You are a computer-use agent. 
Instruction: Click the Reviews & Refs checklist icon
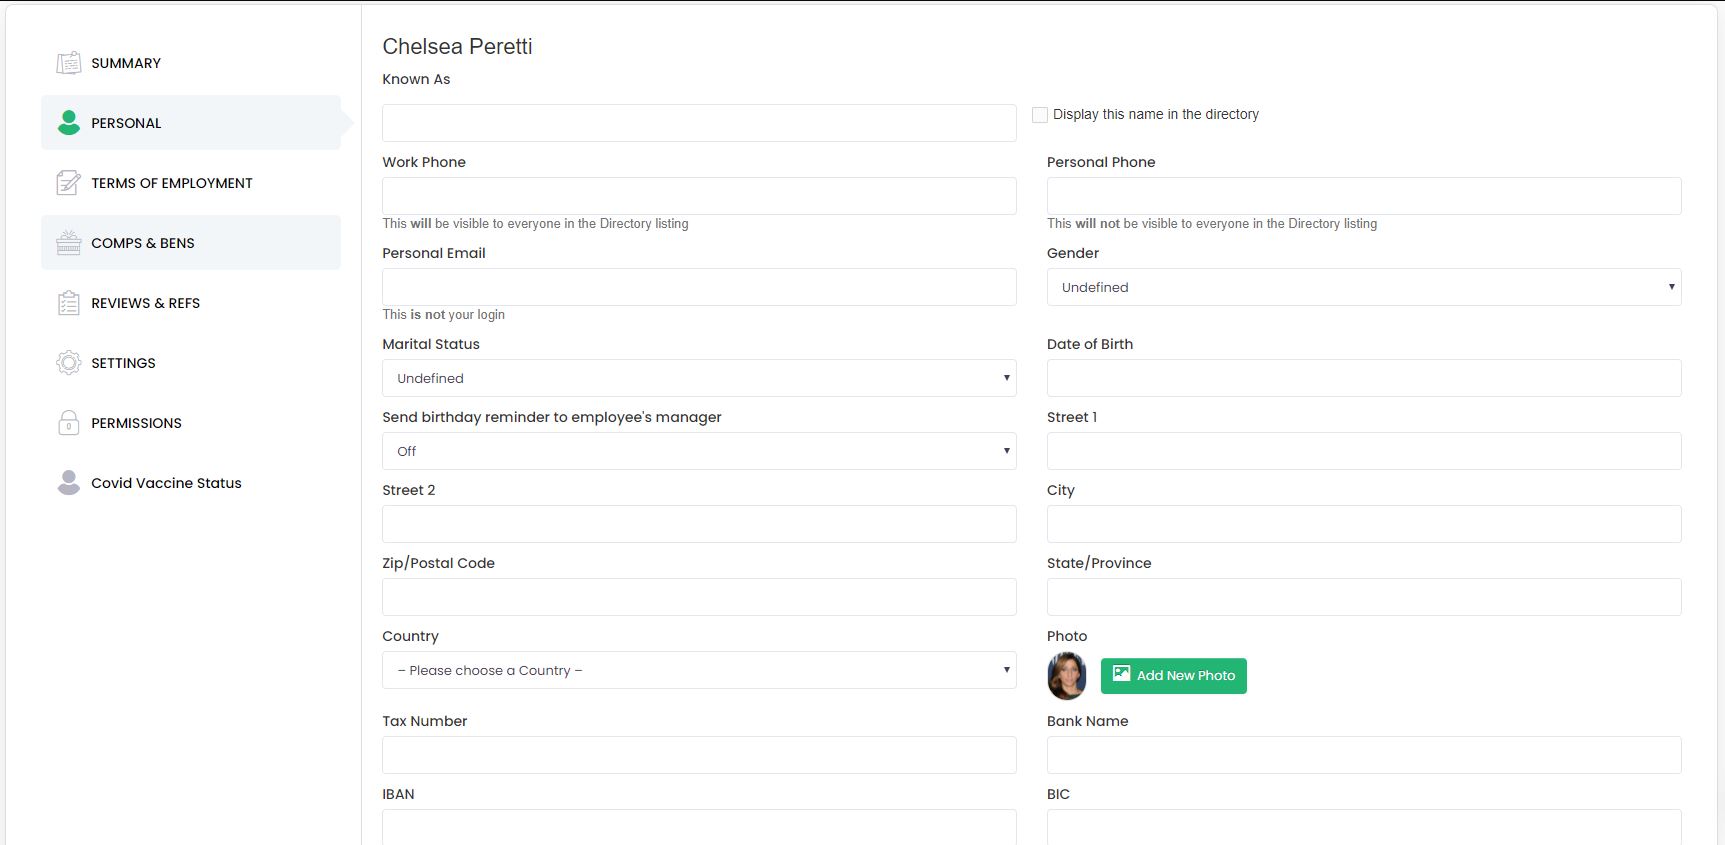[68, 303]
